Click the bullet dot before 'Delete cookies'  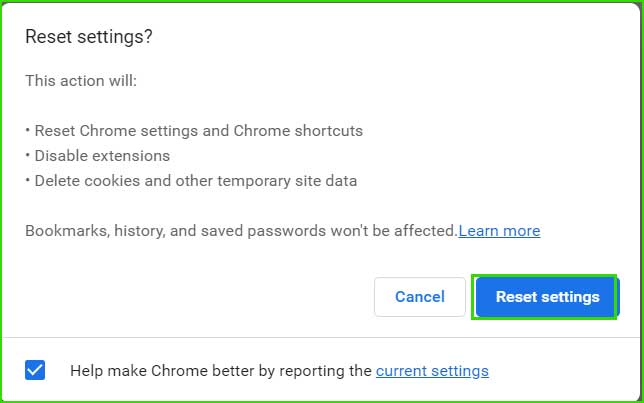[x=28, y=180]
